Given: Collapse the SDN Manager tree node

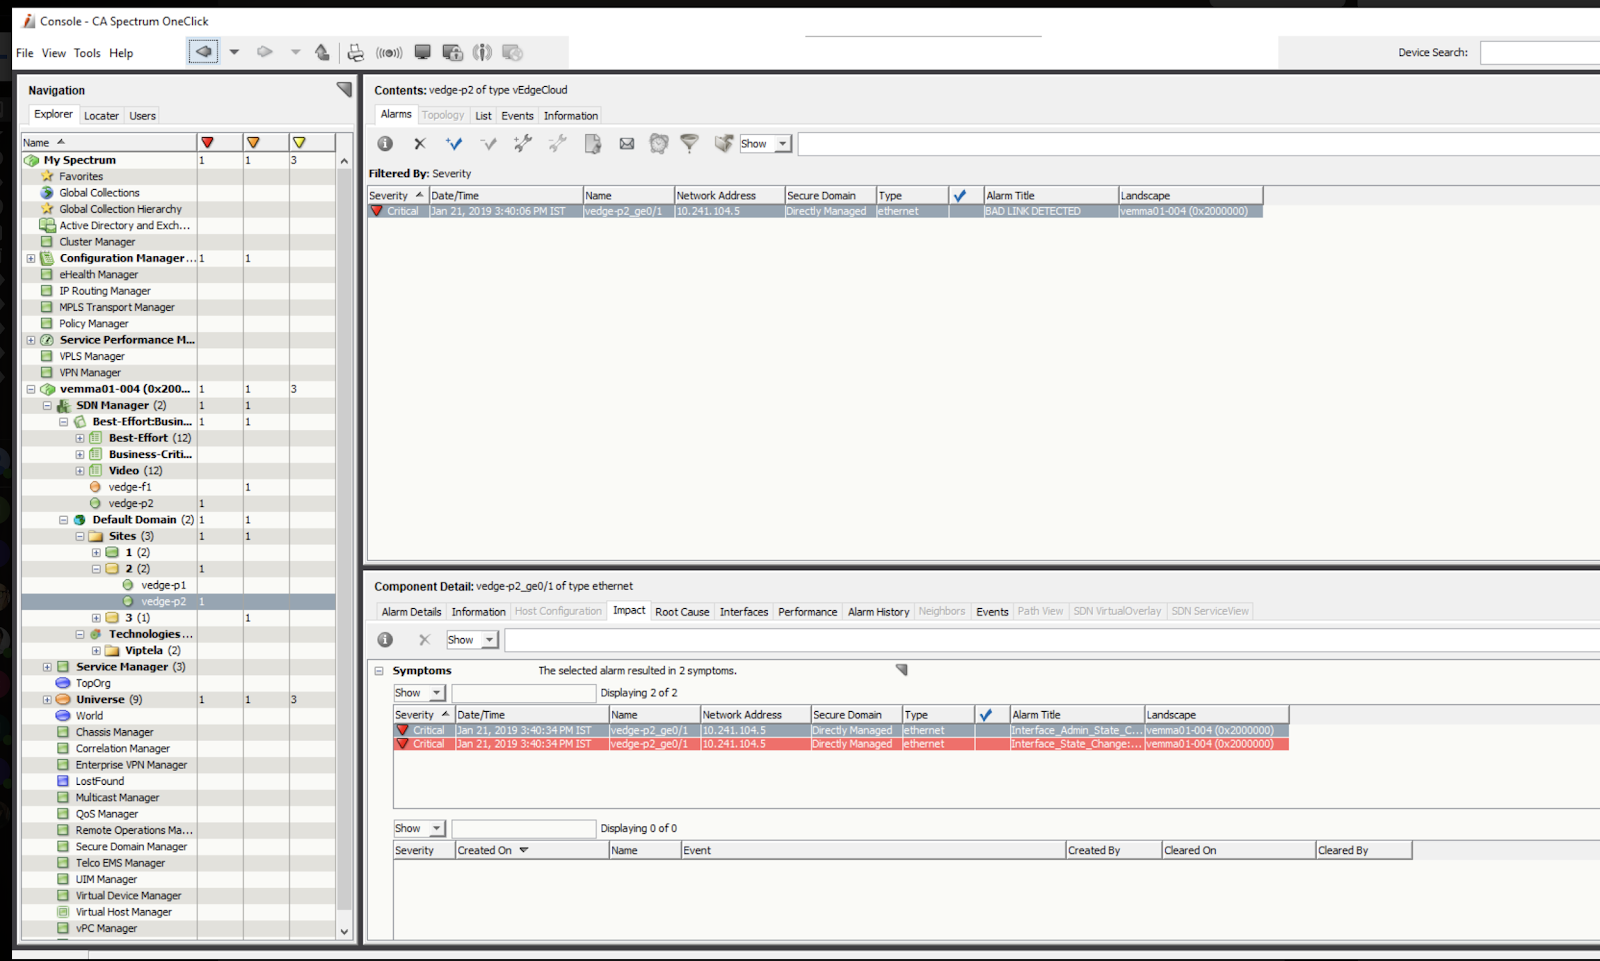Looking at the screenshot, I should 47,406.
